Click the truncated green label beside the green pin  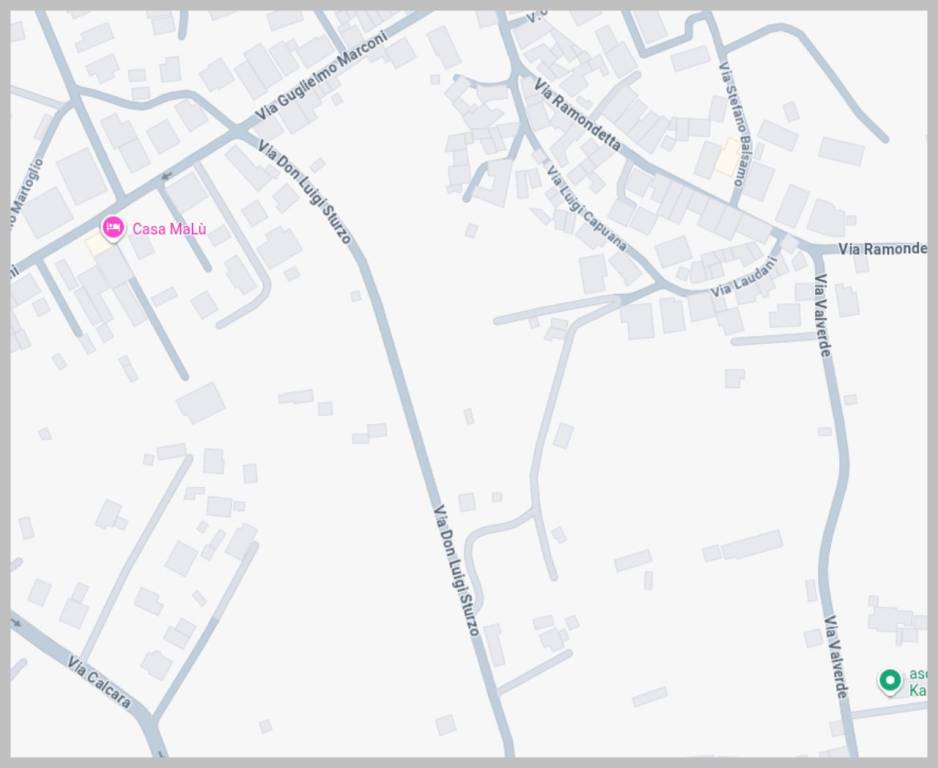[918, 682]
